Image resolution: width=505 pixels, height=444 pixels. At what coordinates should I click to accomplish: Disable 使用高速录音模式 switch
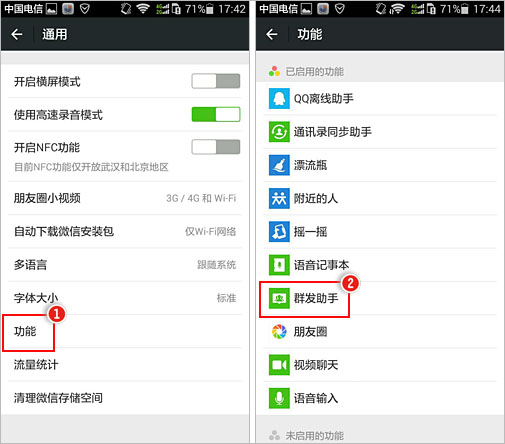(216, 114)
